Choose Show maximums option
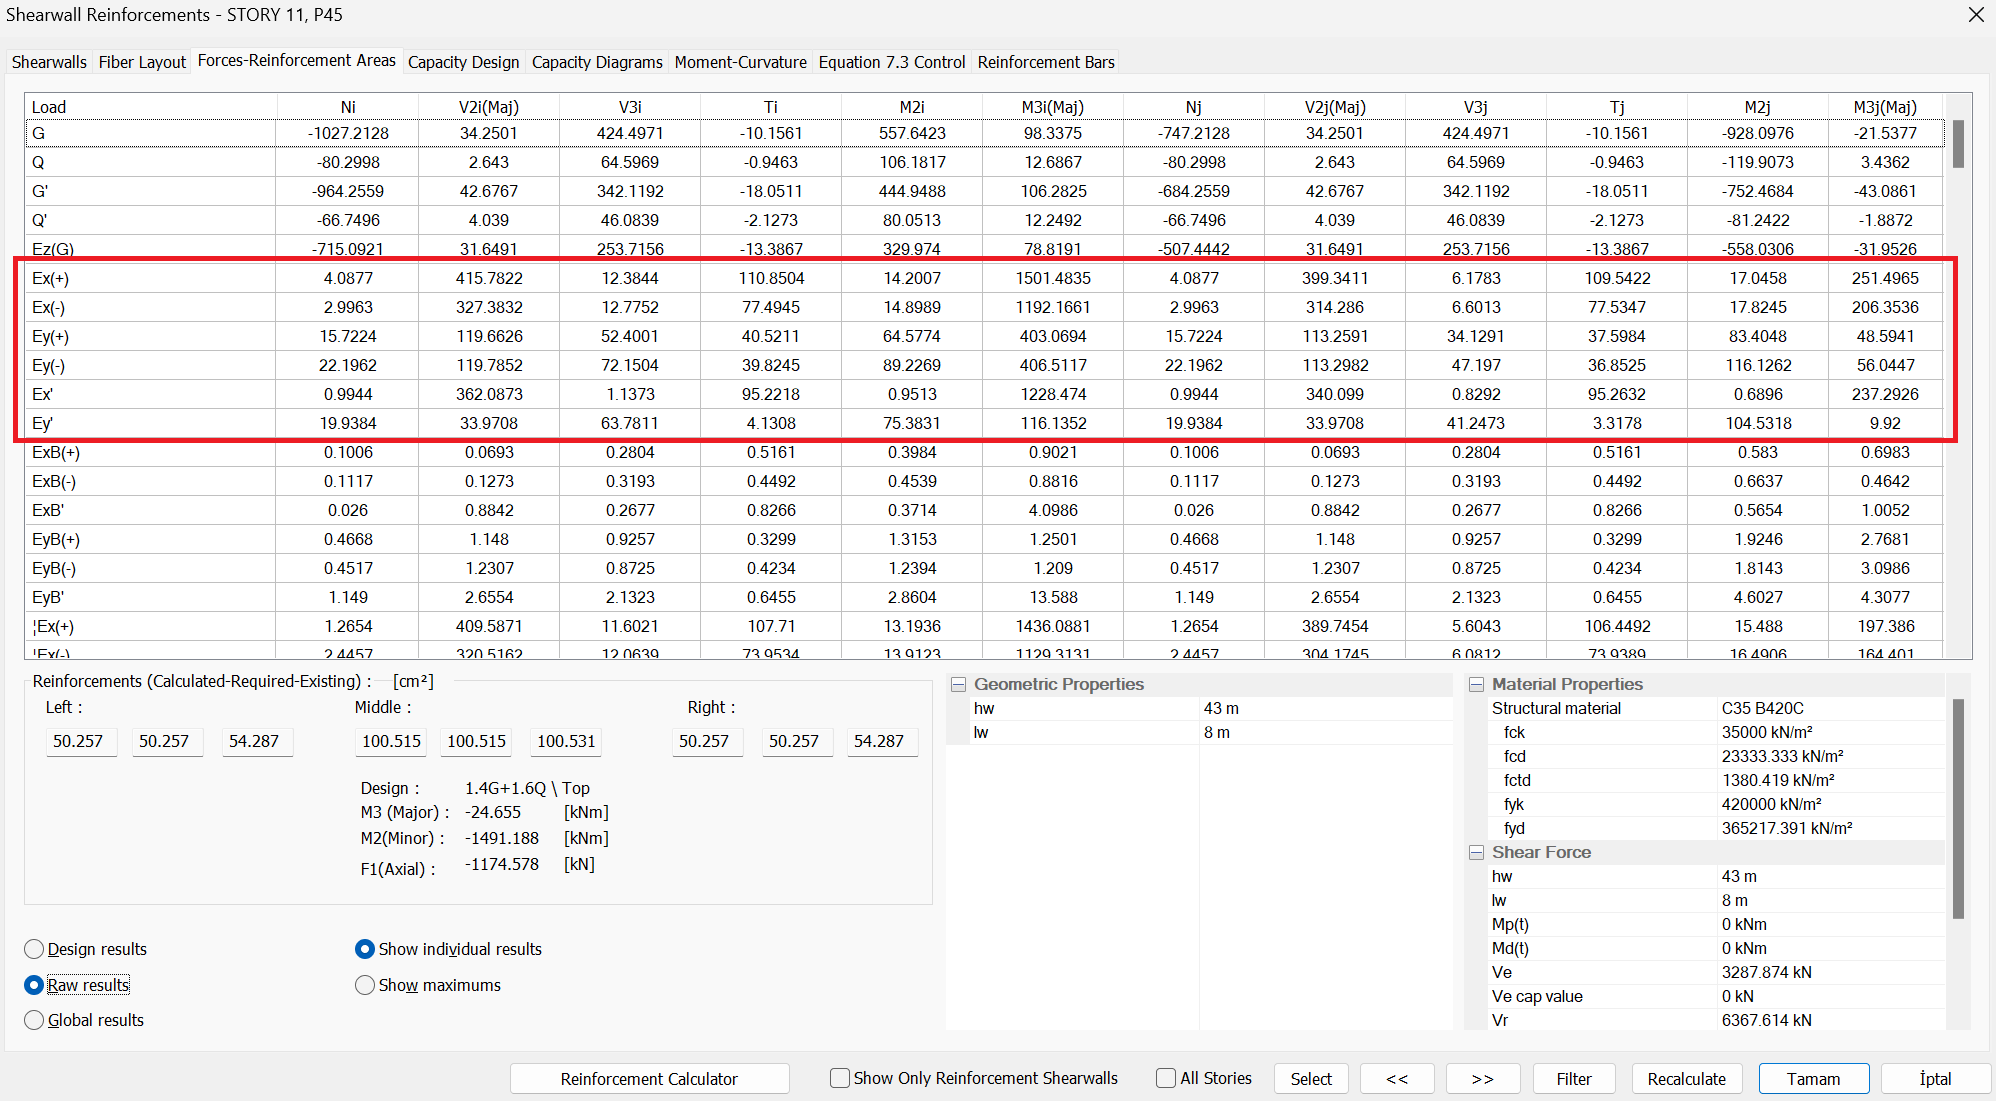The image size is (1996, 1101). tap(365, 985)
